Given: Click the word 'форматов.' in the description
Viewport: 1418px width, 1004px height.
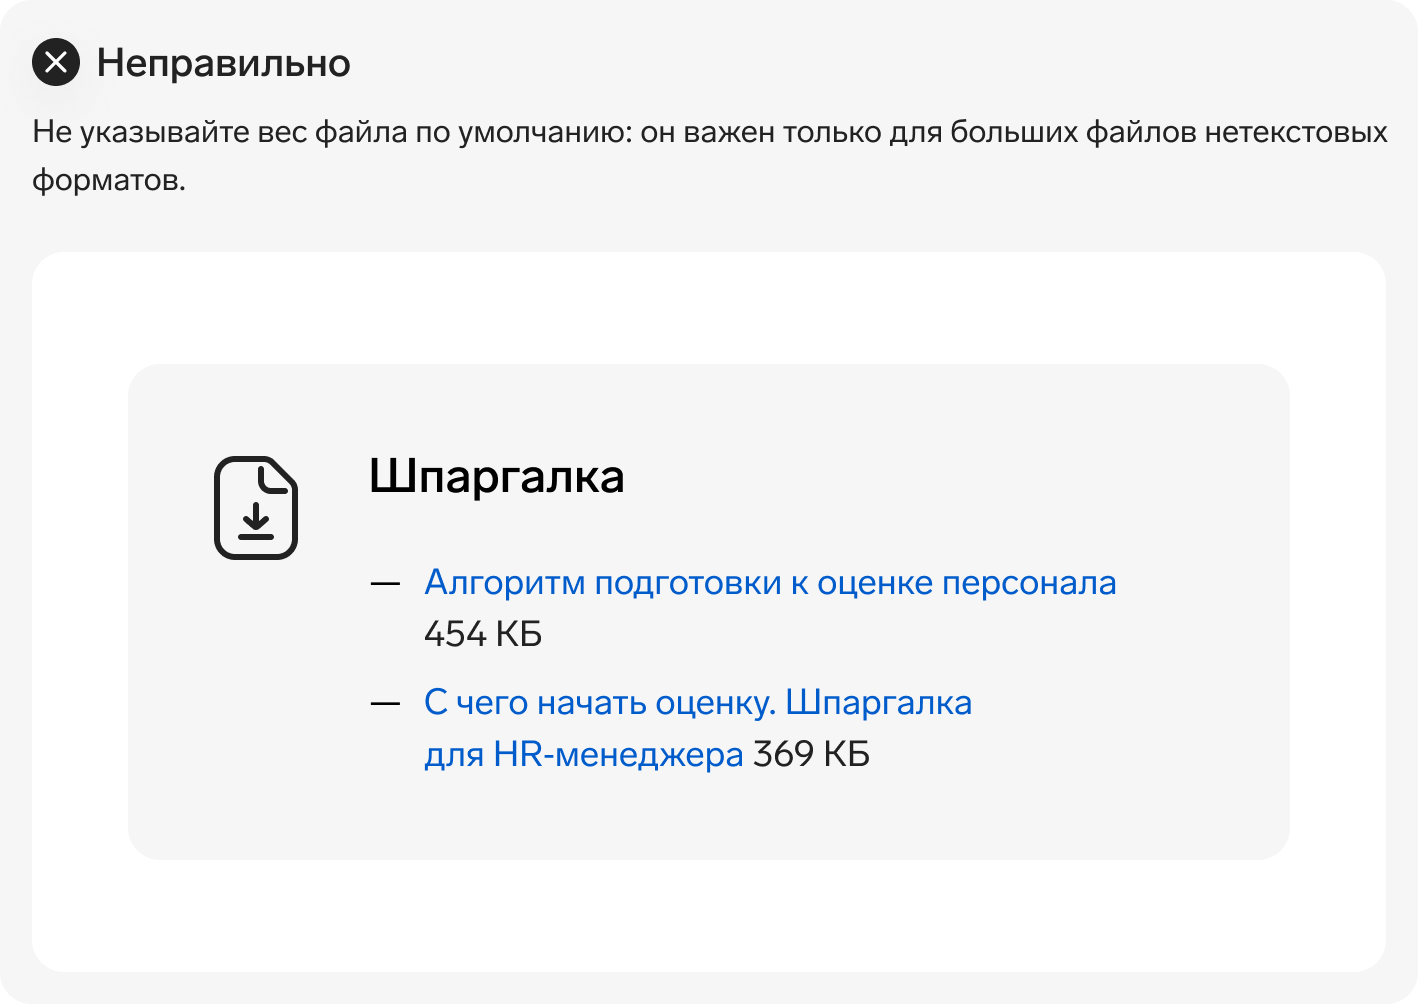Looking at the screenshot, I should pyautogui.click(x=109, y=181).
